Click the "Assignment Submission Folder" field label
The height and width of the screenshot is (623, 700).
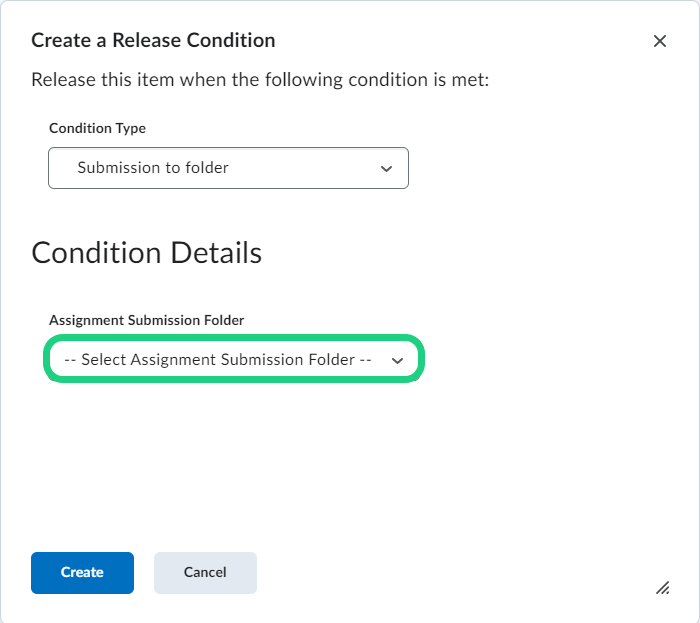point(146,320)
